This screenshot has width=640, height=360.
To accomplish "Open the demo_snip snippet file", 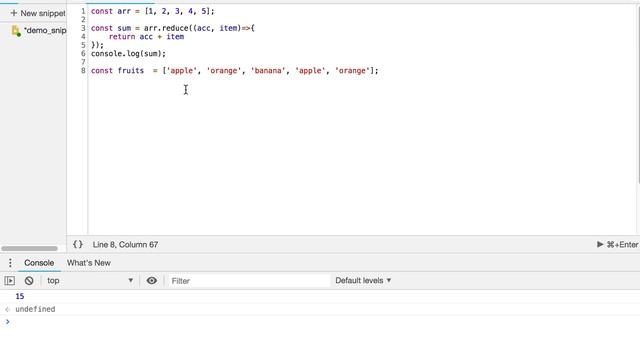I will click(45, 30).
